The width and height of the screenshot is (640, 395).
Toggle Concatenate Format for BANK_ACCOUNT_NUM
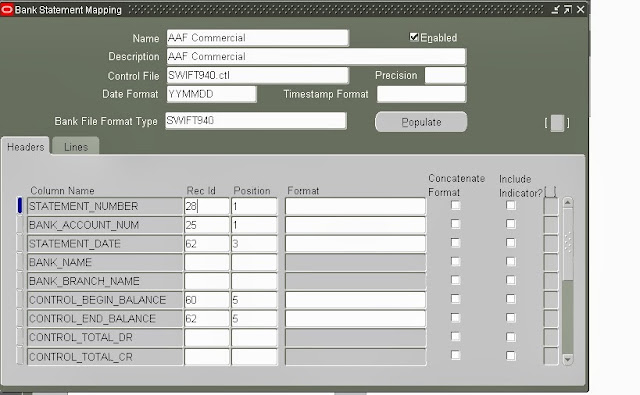[x=456, y=224]
